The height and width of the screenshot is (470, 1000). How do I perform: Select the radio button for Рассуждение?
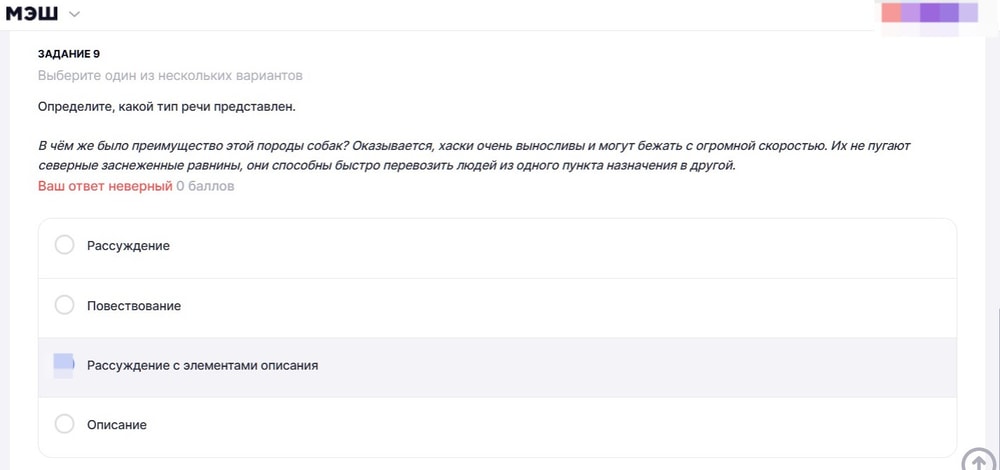point(64,245)
